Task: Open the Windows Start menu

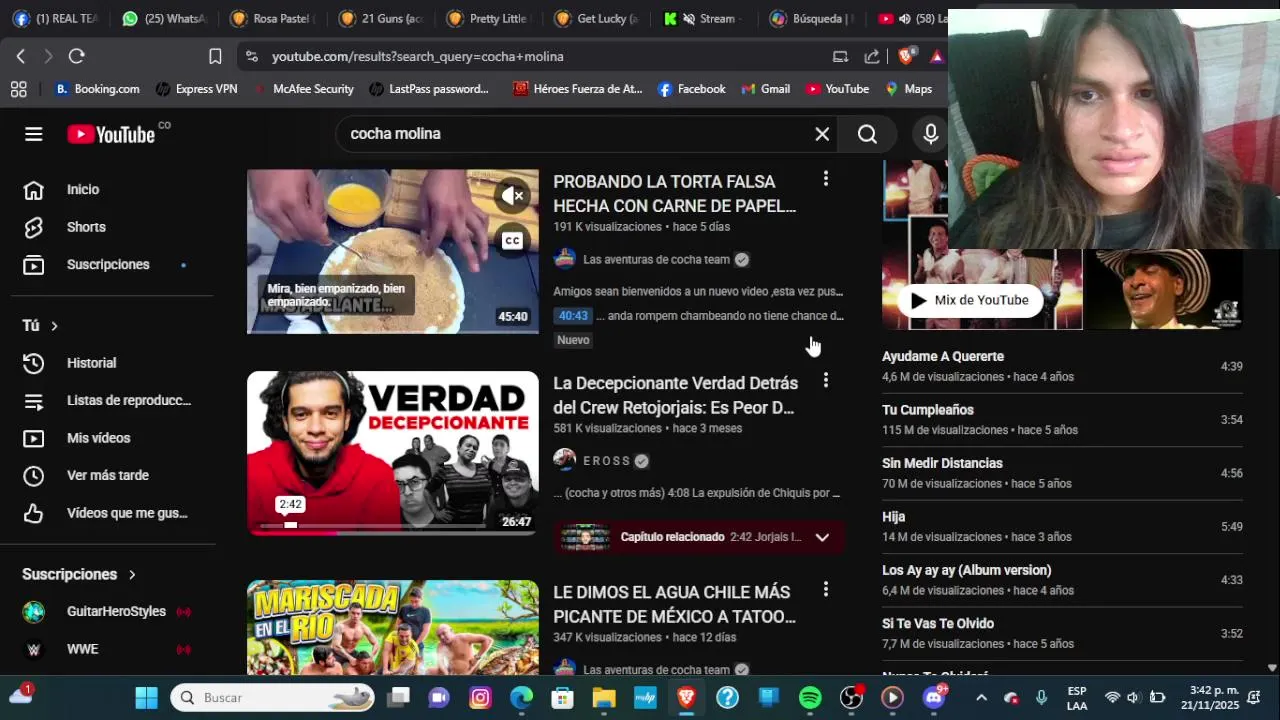Action: (146, 697)
